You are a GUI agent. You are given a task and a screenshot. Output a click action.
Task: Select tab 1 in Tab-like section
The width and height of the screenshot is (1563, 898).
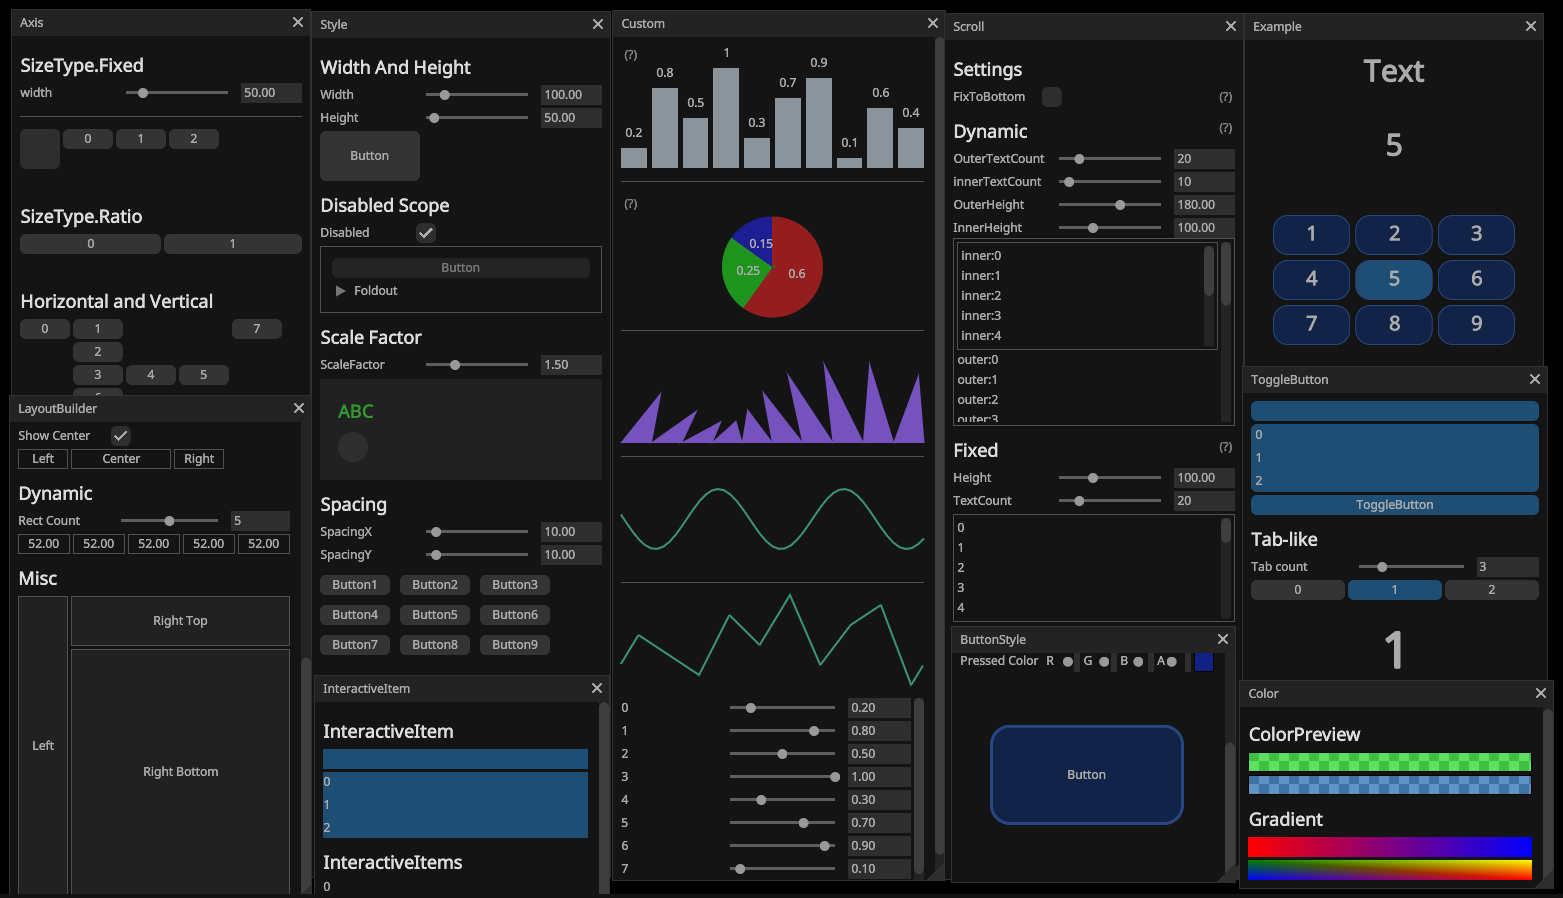tap(1394, 590)
